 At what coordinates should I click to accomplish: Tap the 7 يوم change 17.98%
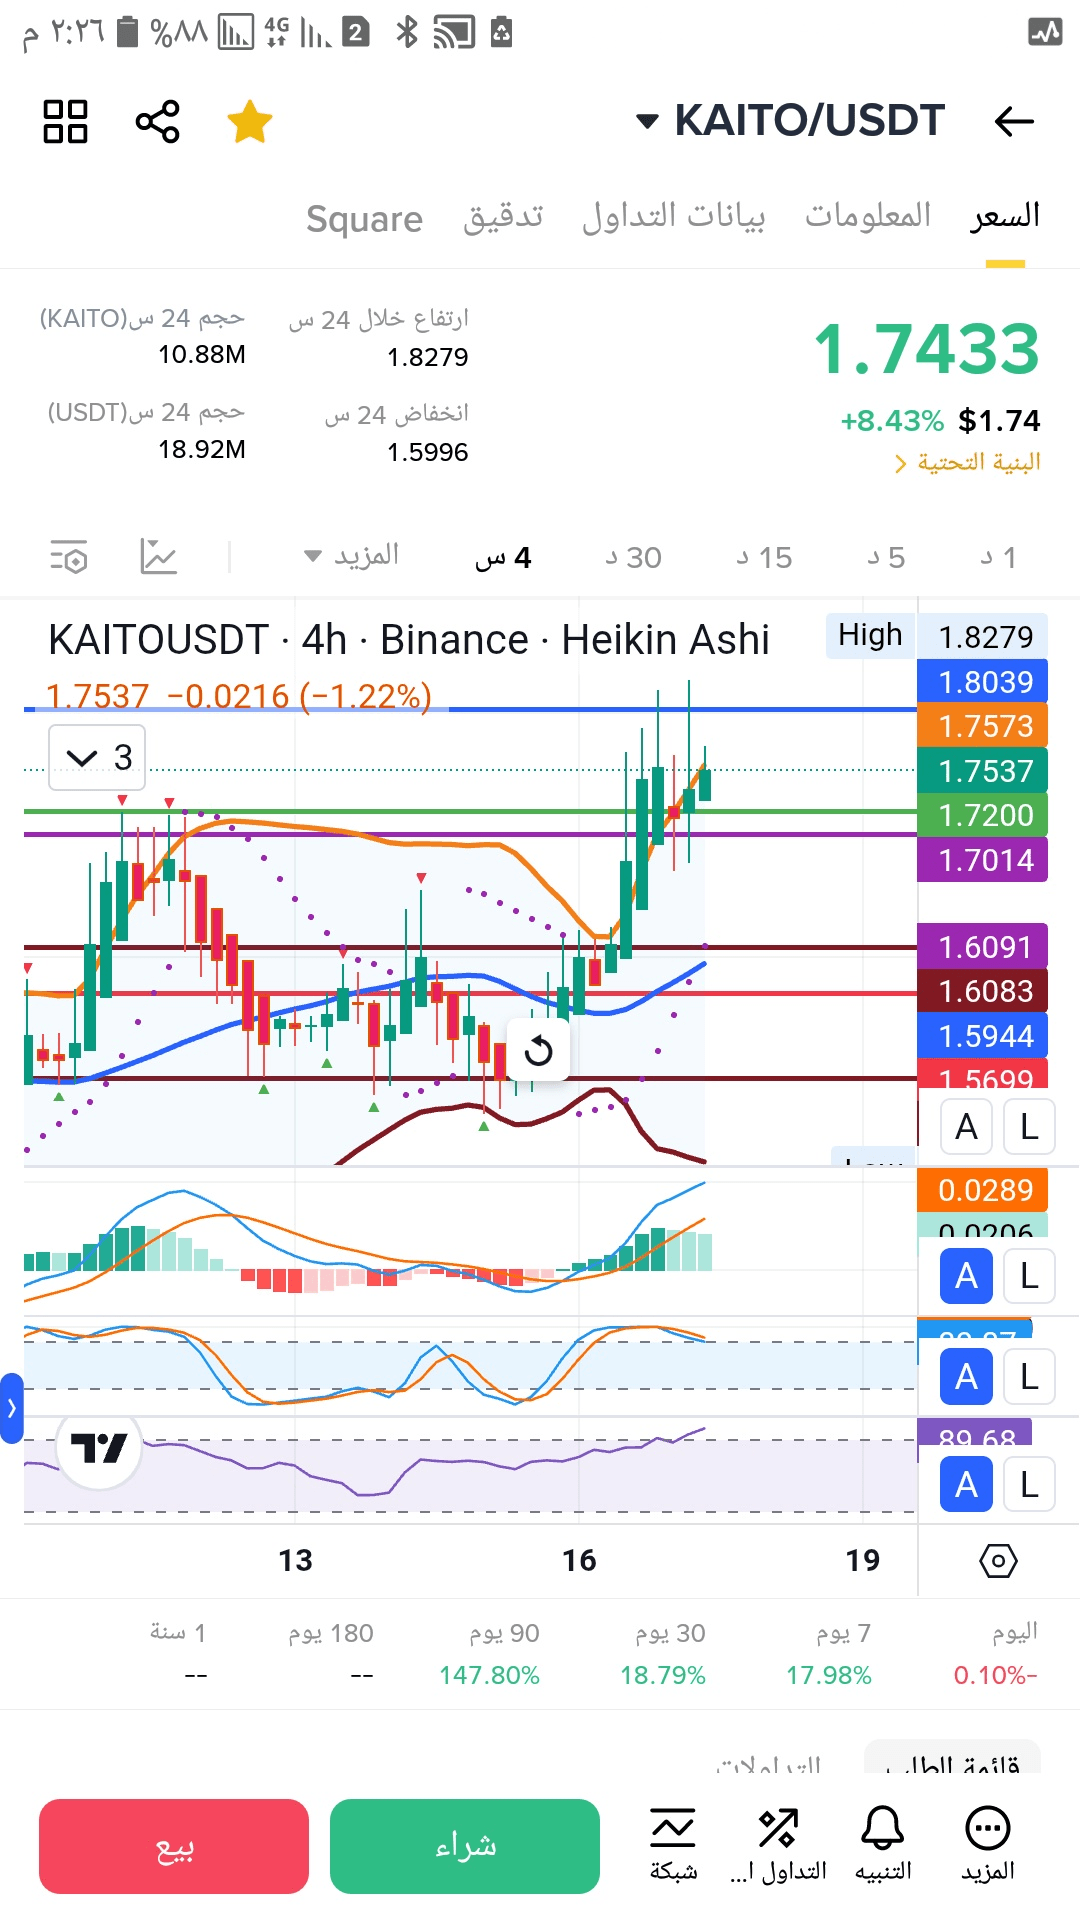pos(829,1675)
